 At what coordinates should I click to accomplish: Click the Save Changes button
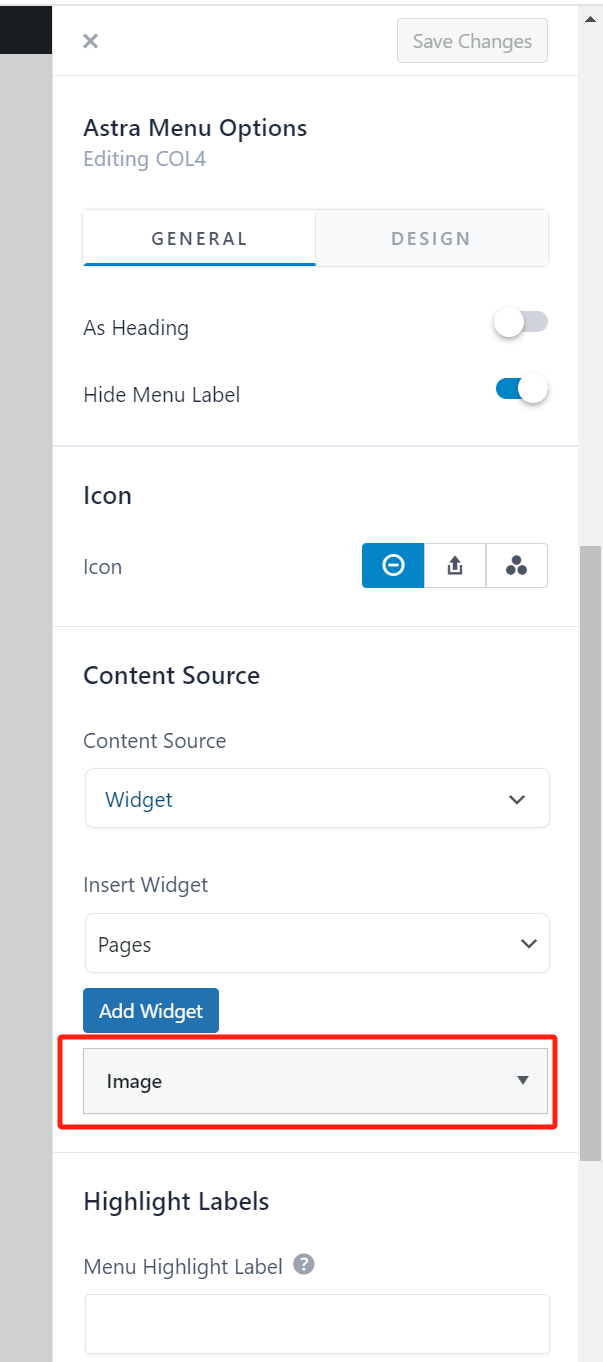(472, 40)
